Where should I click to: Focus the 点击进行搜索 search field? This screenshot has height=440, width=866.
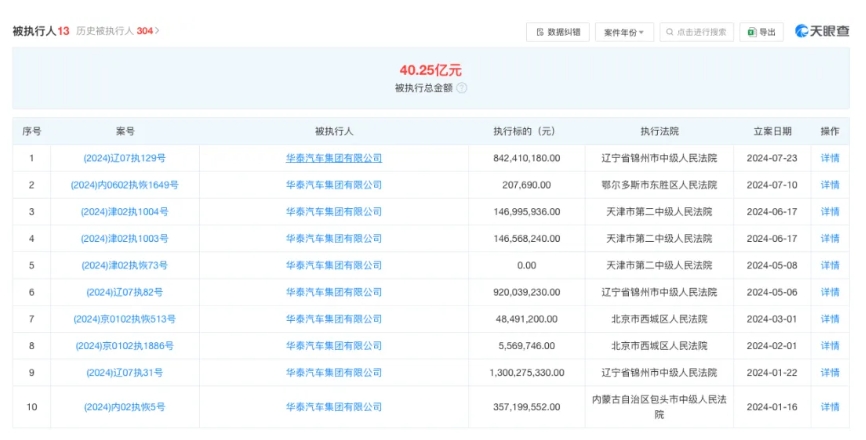(x=696, y=32)
